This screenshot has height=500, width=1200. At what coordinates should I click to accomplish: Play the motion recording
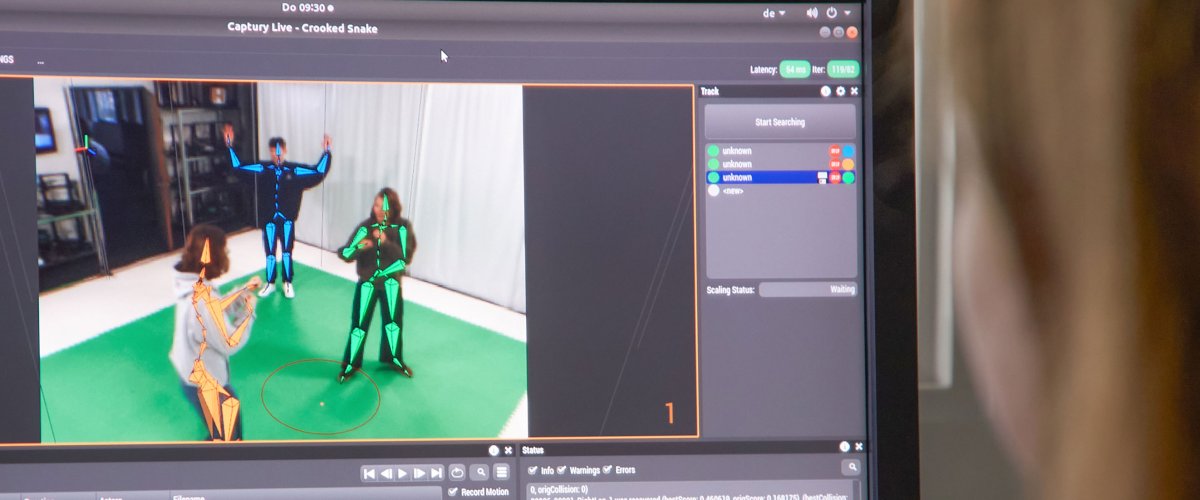(x=403, y=473)
